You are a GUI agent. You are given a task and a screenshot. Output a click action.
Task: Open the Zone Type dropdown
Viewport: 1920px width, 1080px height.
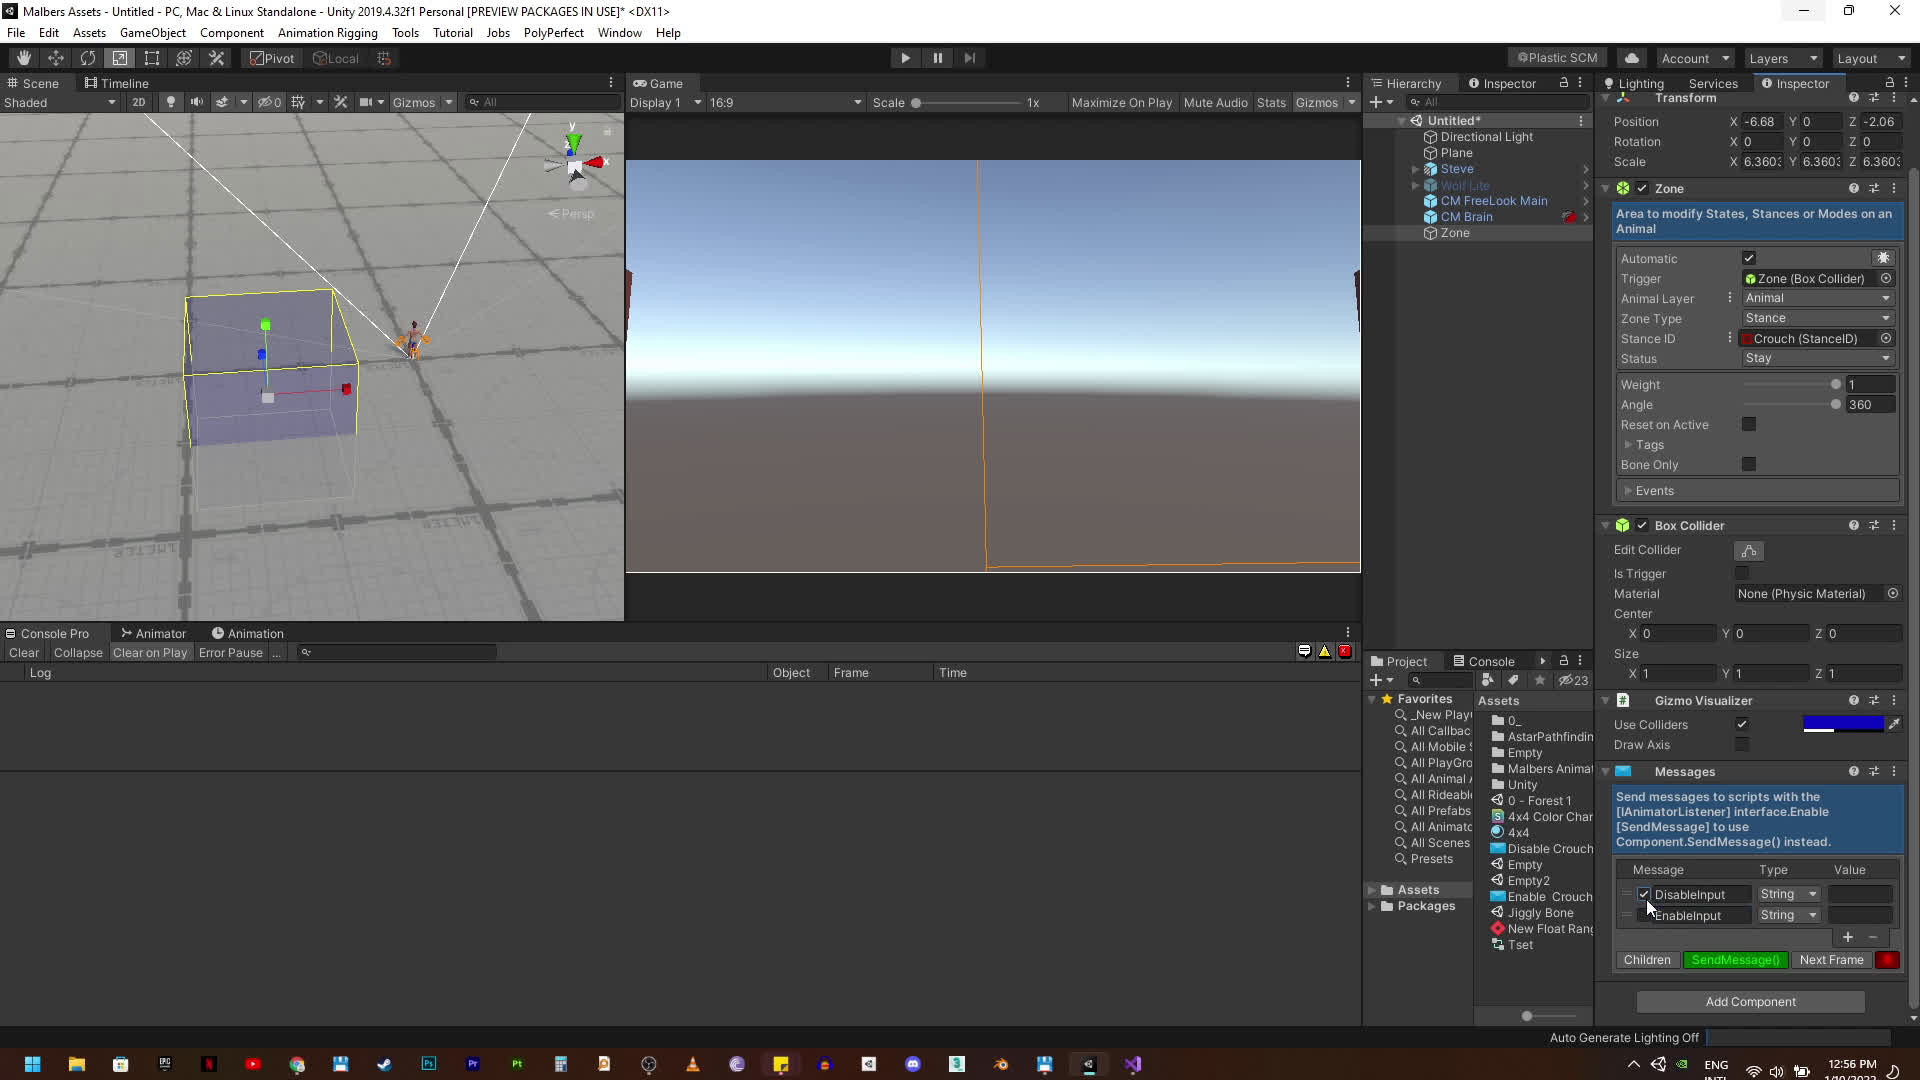point(1816,318)
